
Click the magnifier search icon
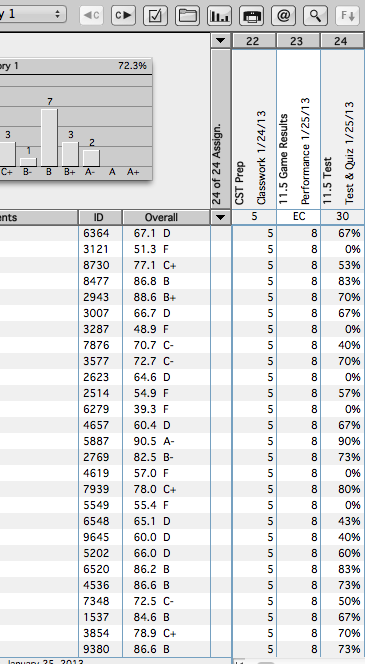(x=315, y=16)
